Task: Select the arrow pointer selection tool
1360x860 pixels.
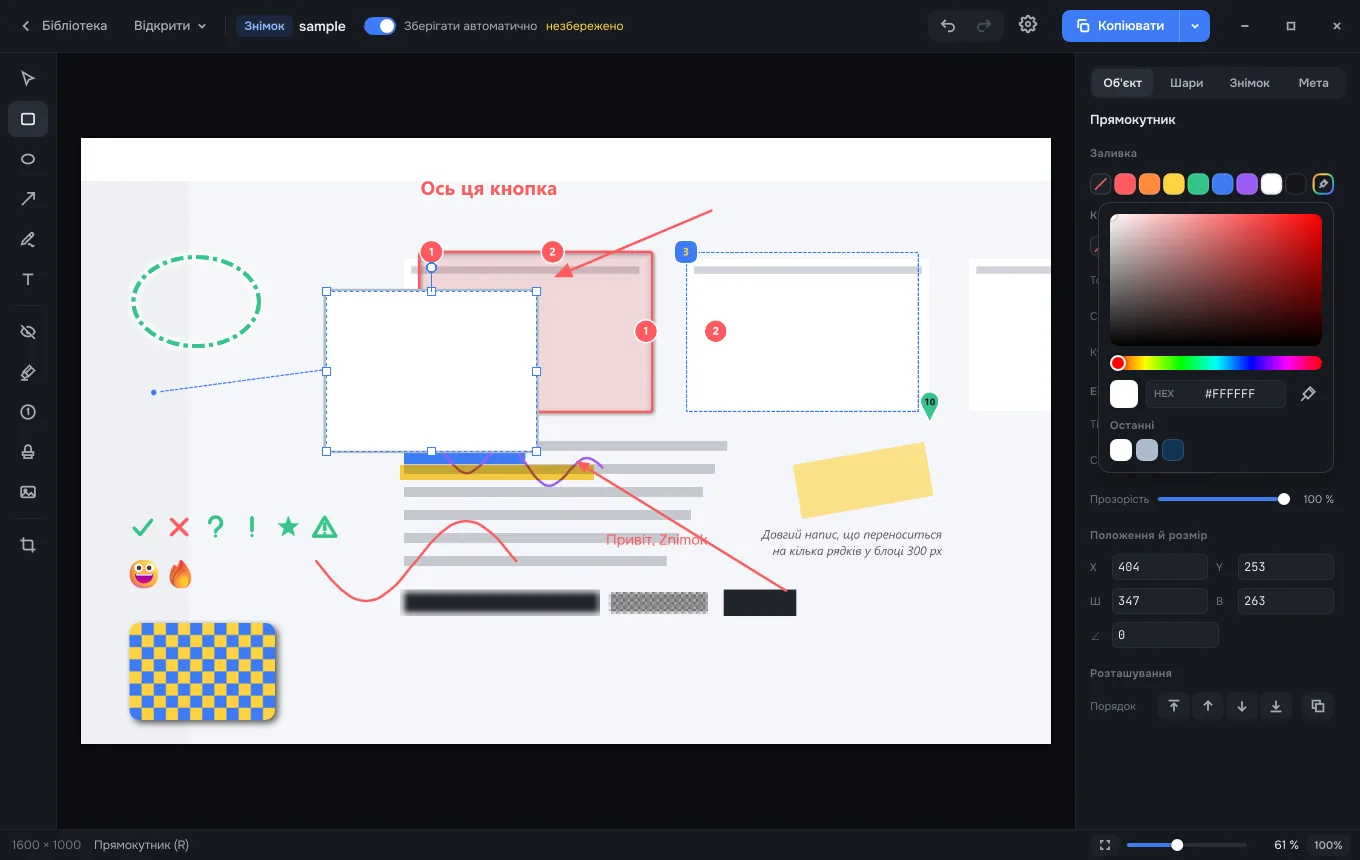Action: [x=28, y=79]
